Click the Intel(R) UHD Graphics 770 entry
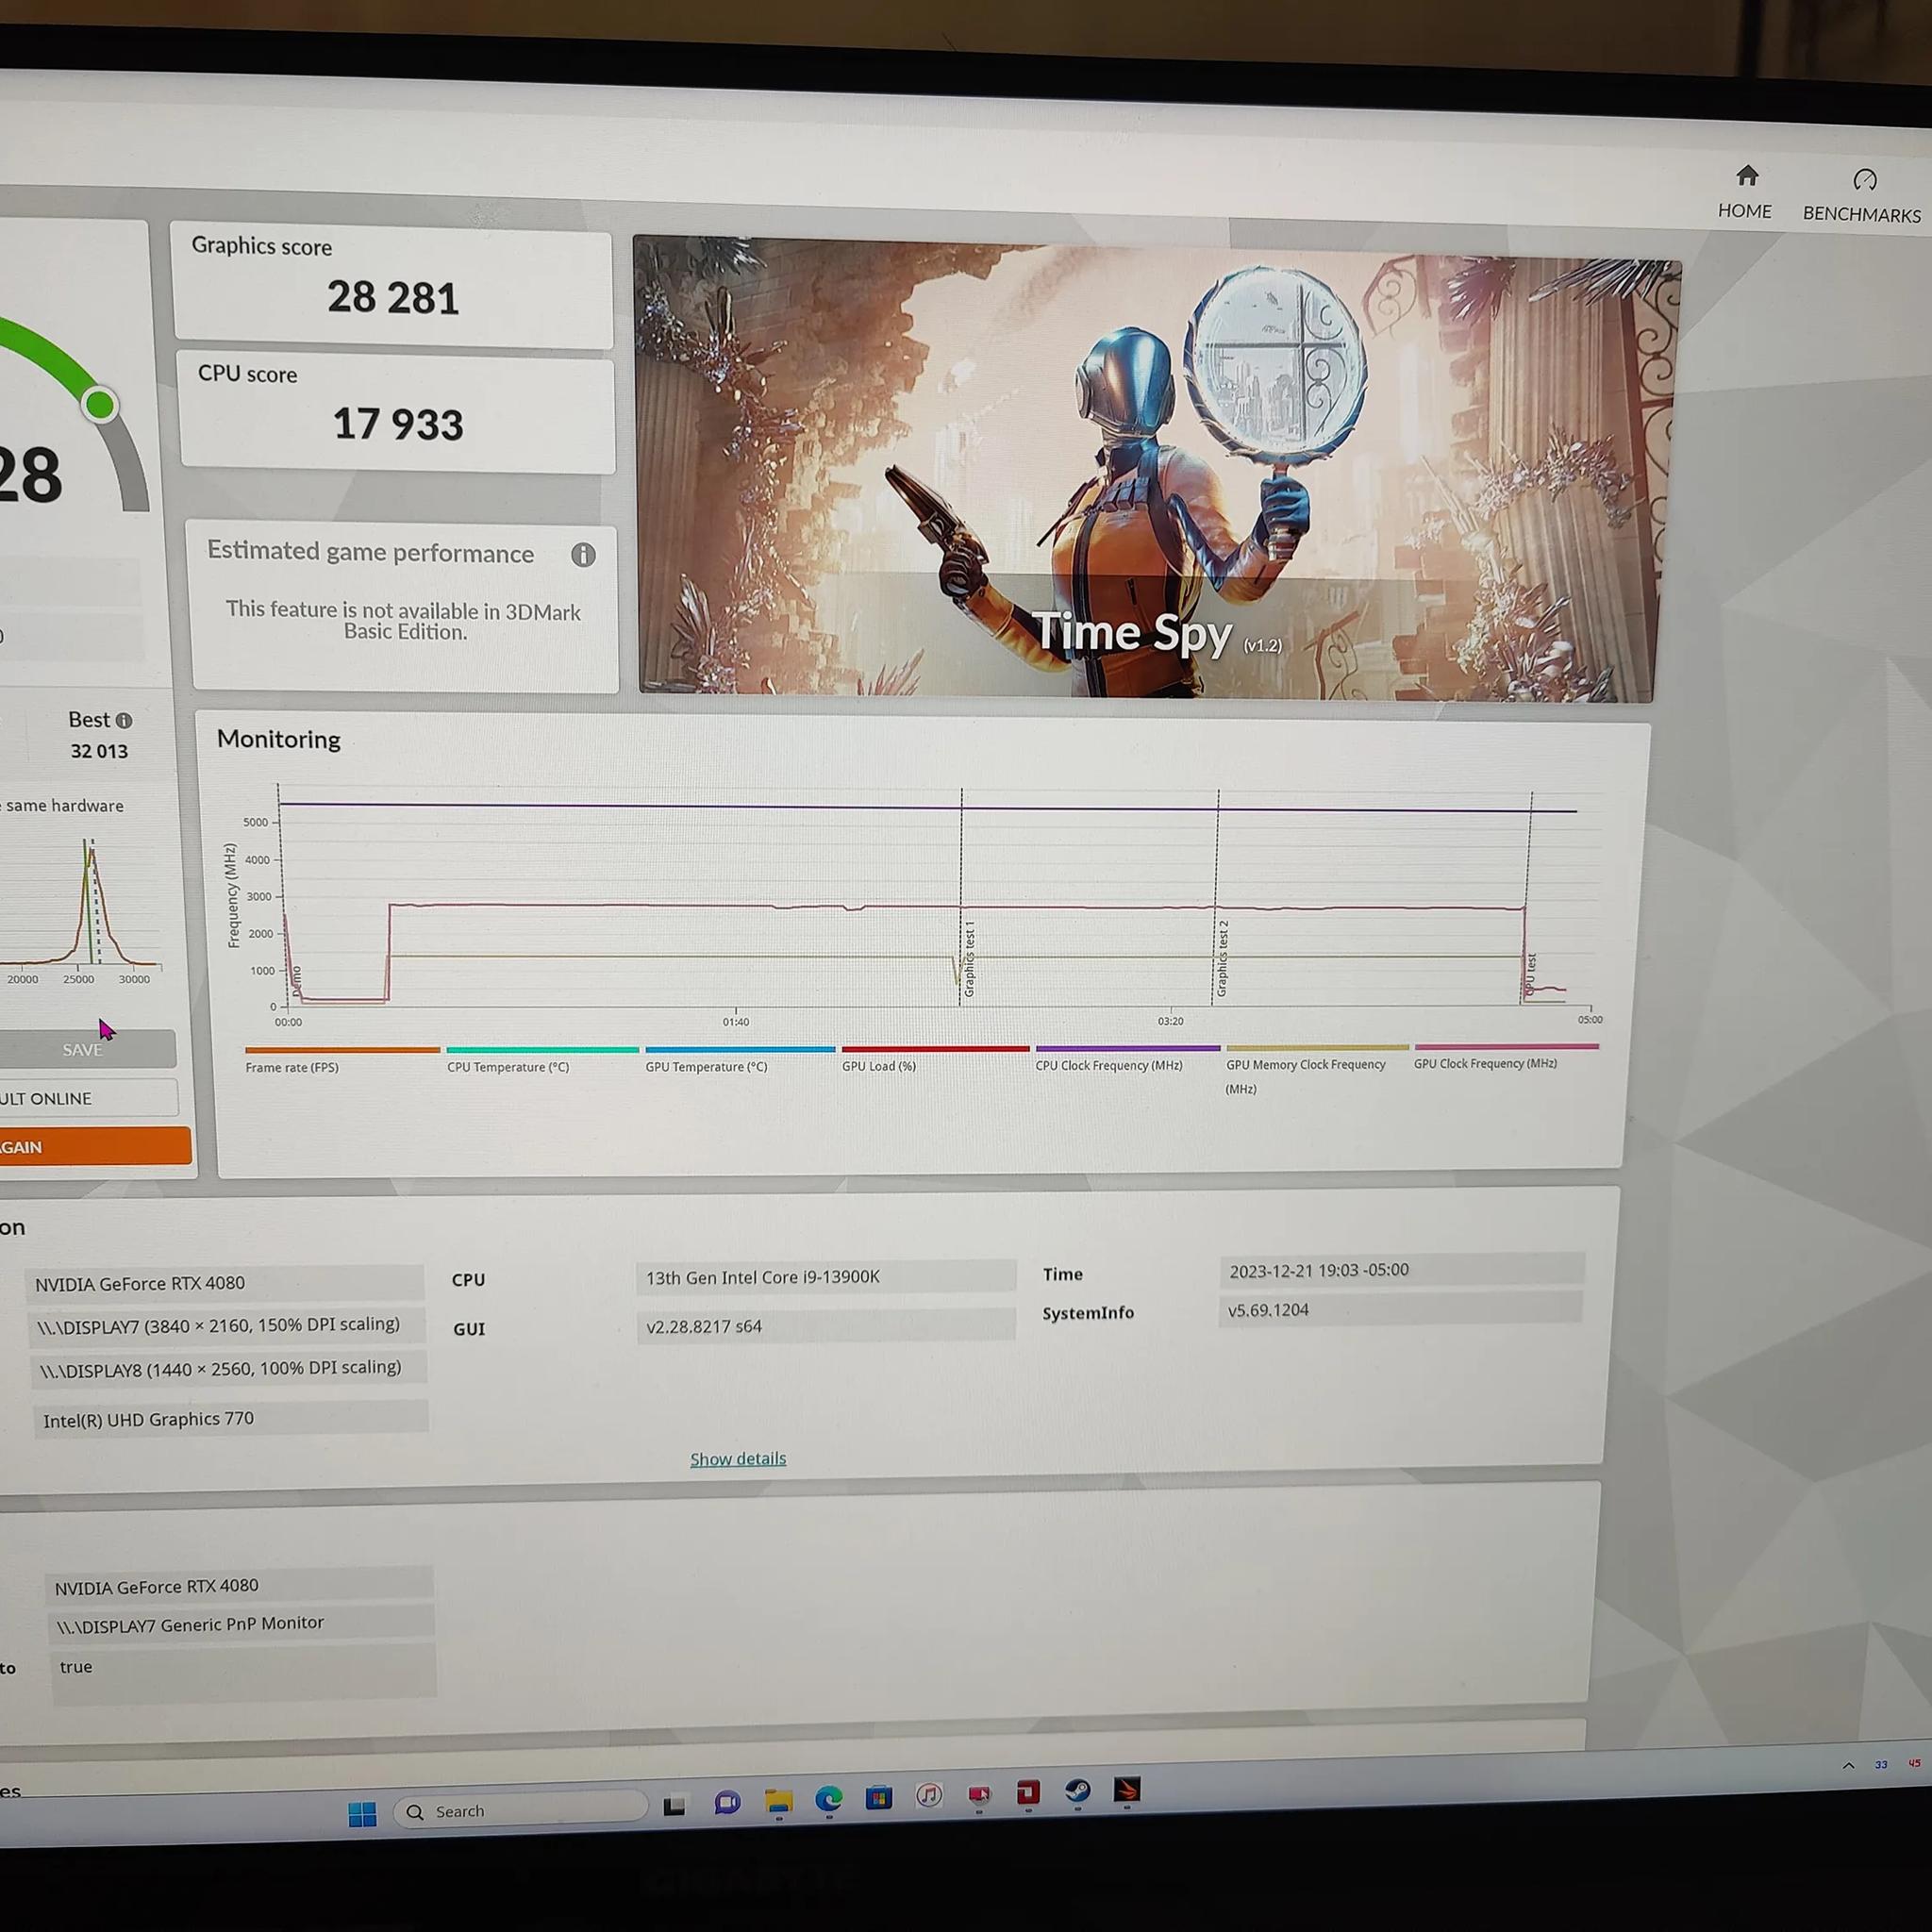The width and height of the screenshot is (1932, 1932). point(231,1418)
